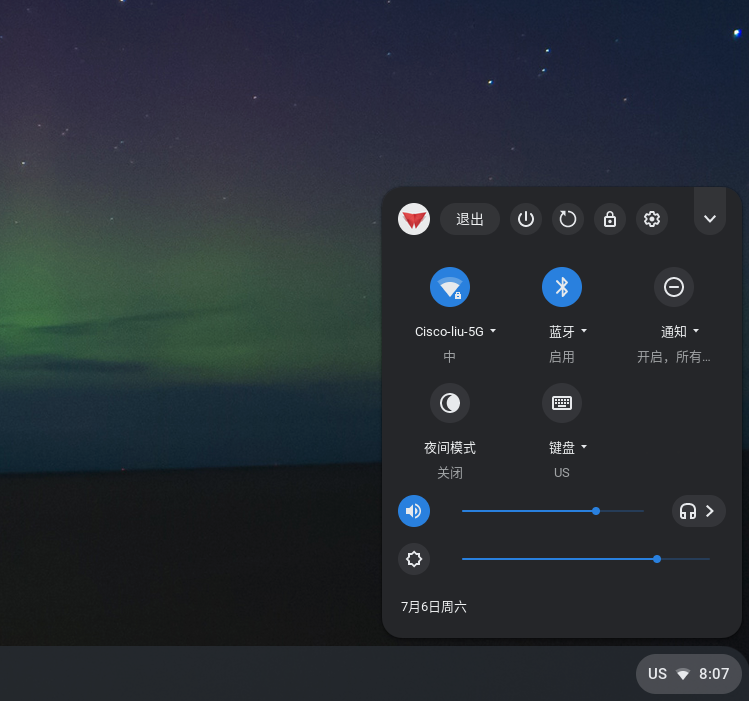Click the volume slider track

click(553, 511)
